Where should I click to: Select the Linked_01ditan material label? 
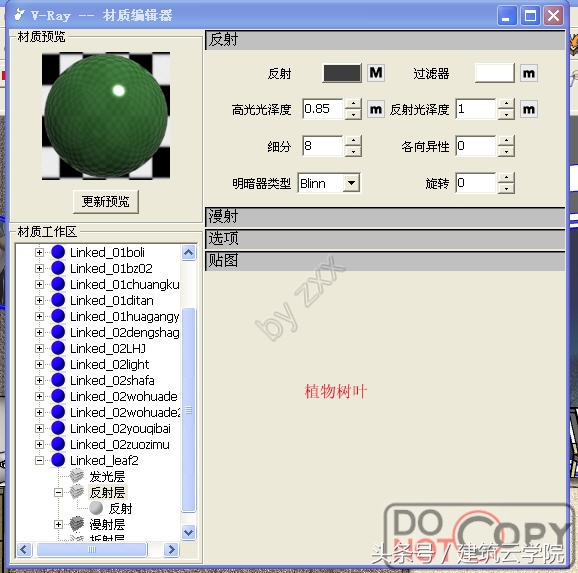pyautogui.click(x=112, y=301)
